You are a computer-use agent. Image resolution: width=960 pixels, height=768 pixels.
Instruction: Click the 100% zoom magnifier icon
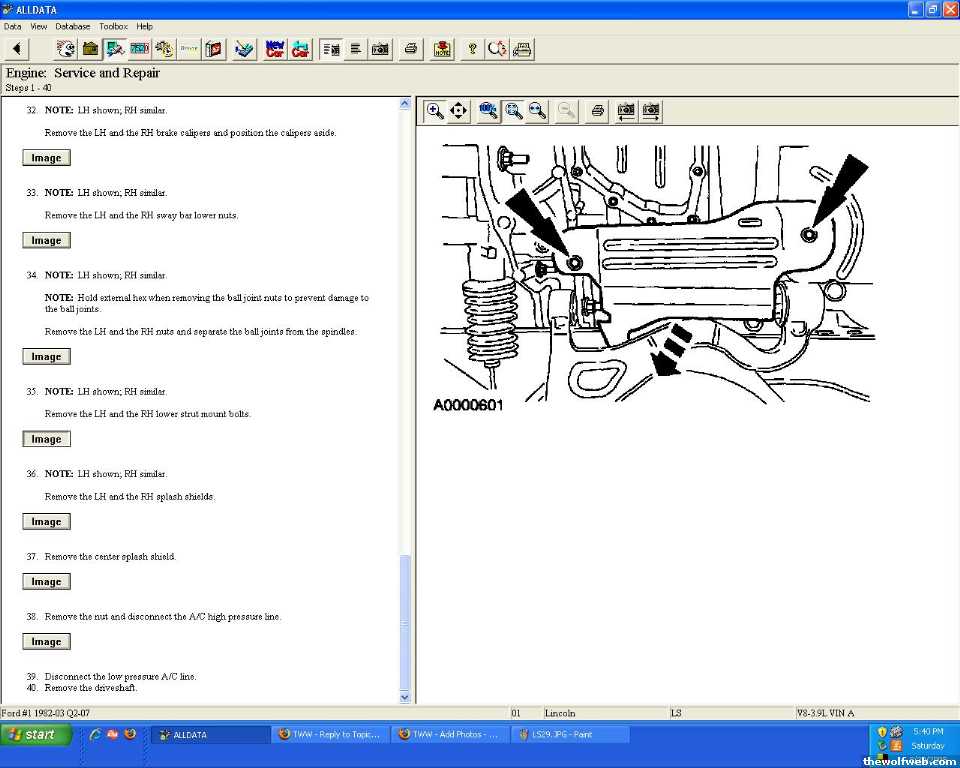pos(489,111)
